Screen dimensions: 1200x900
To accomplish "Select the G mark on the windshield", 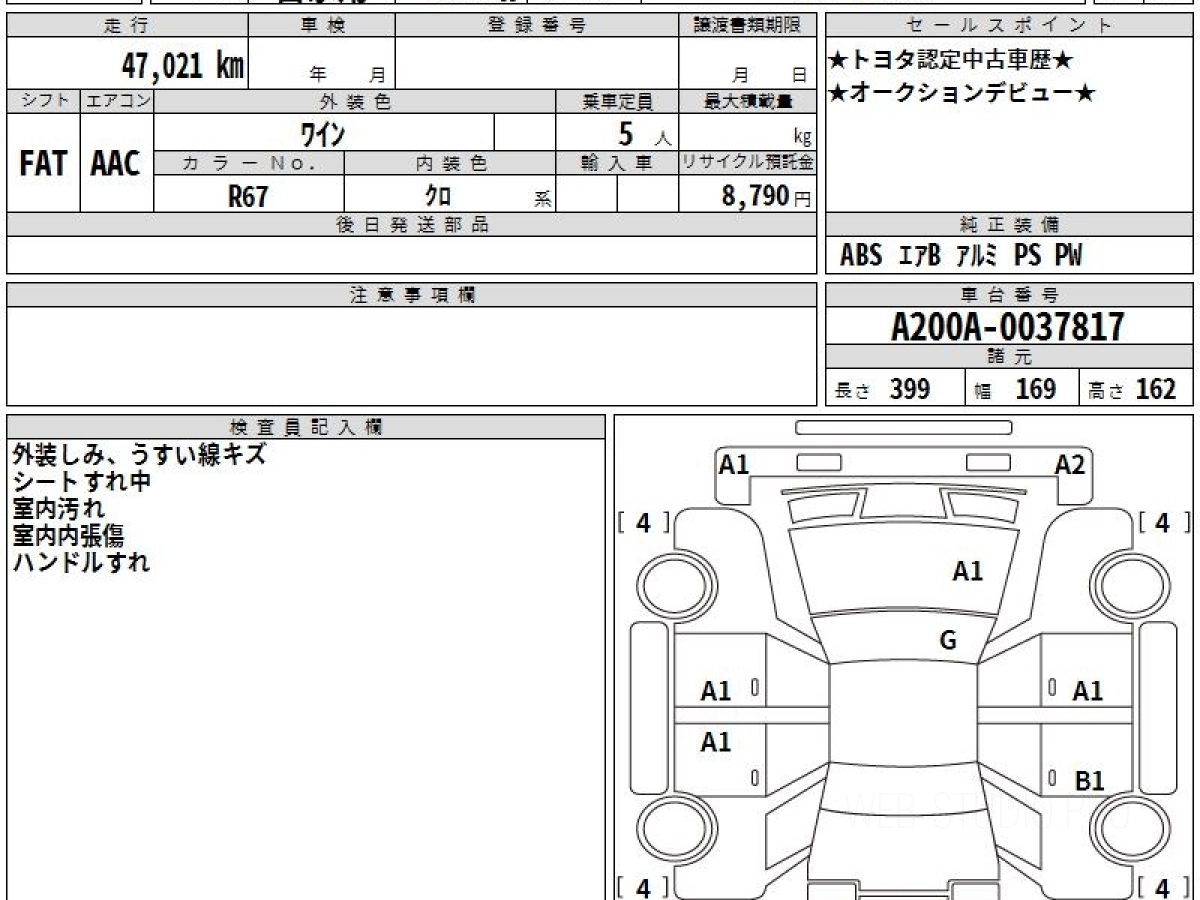I will click(948, 641).
